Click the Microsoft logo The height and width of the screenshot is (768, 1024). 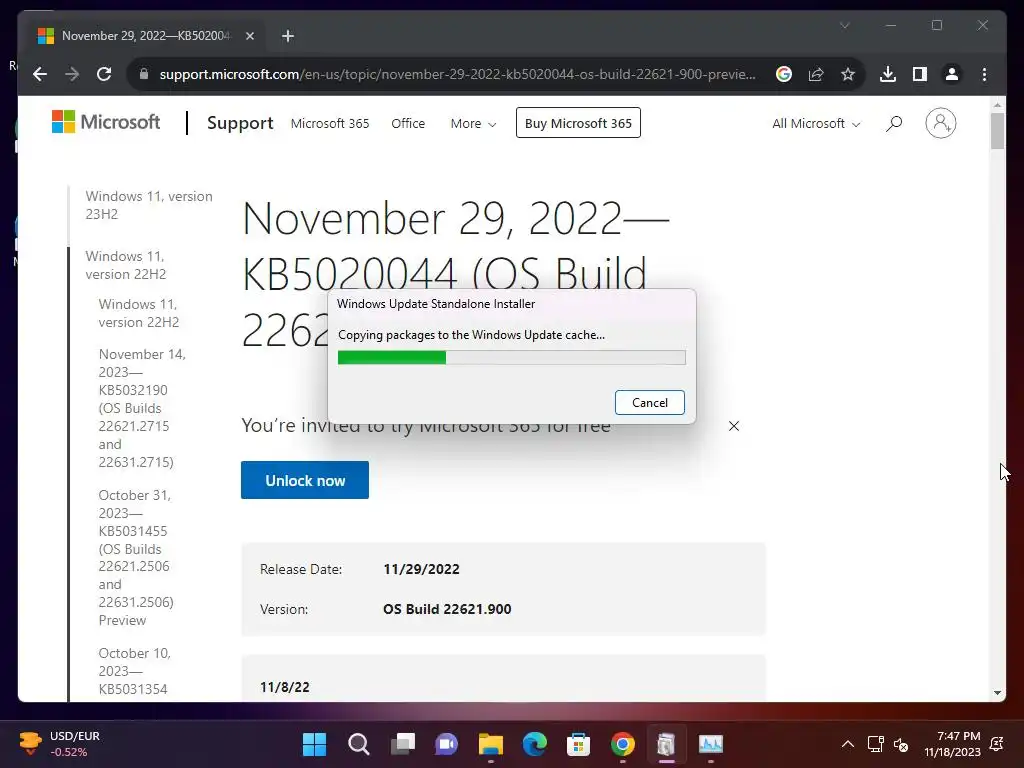[106, 122]
